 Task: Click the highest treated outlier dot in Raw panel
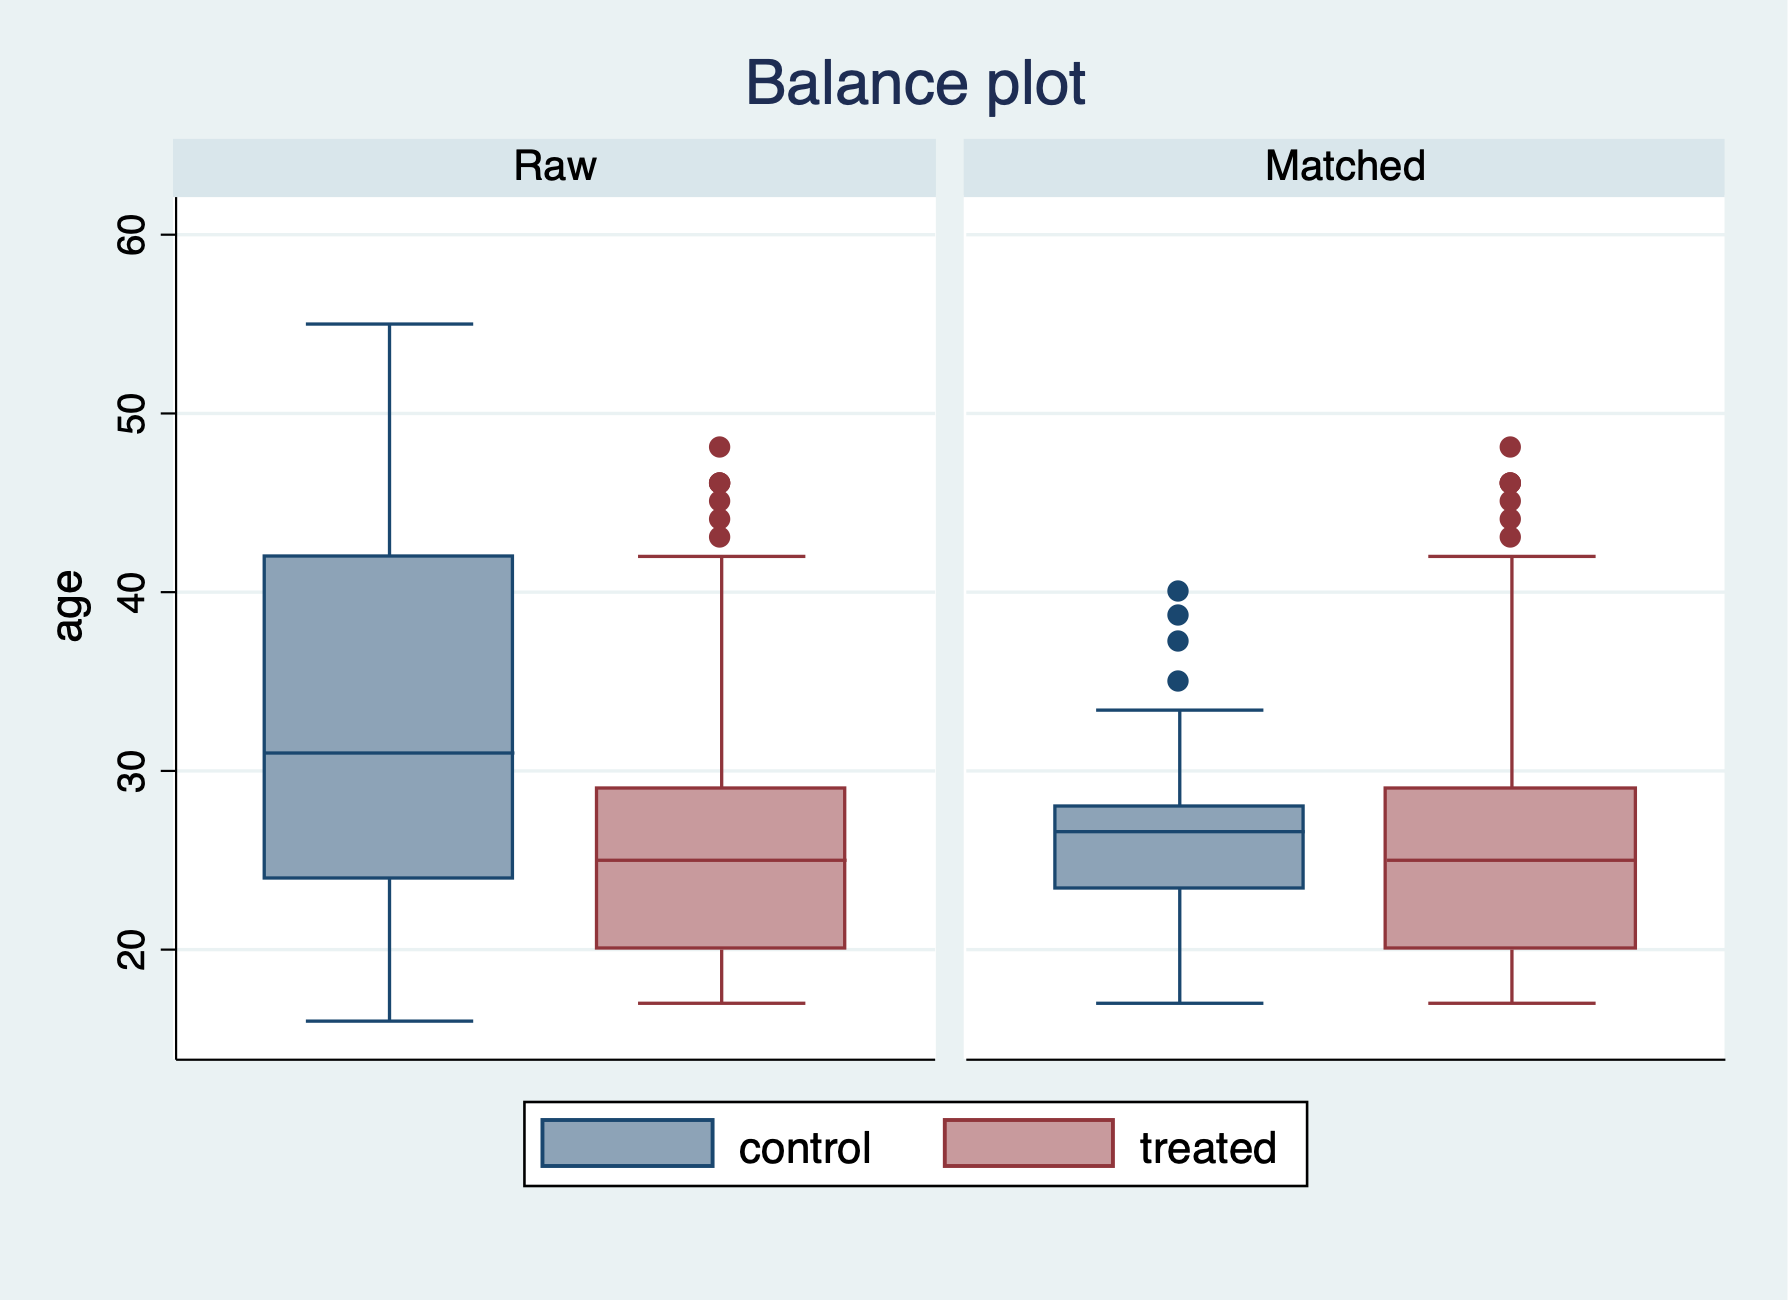pyautogui.click(x=719, y=447)
